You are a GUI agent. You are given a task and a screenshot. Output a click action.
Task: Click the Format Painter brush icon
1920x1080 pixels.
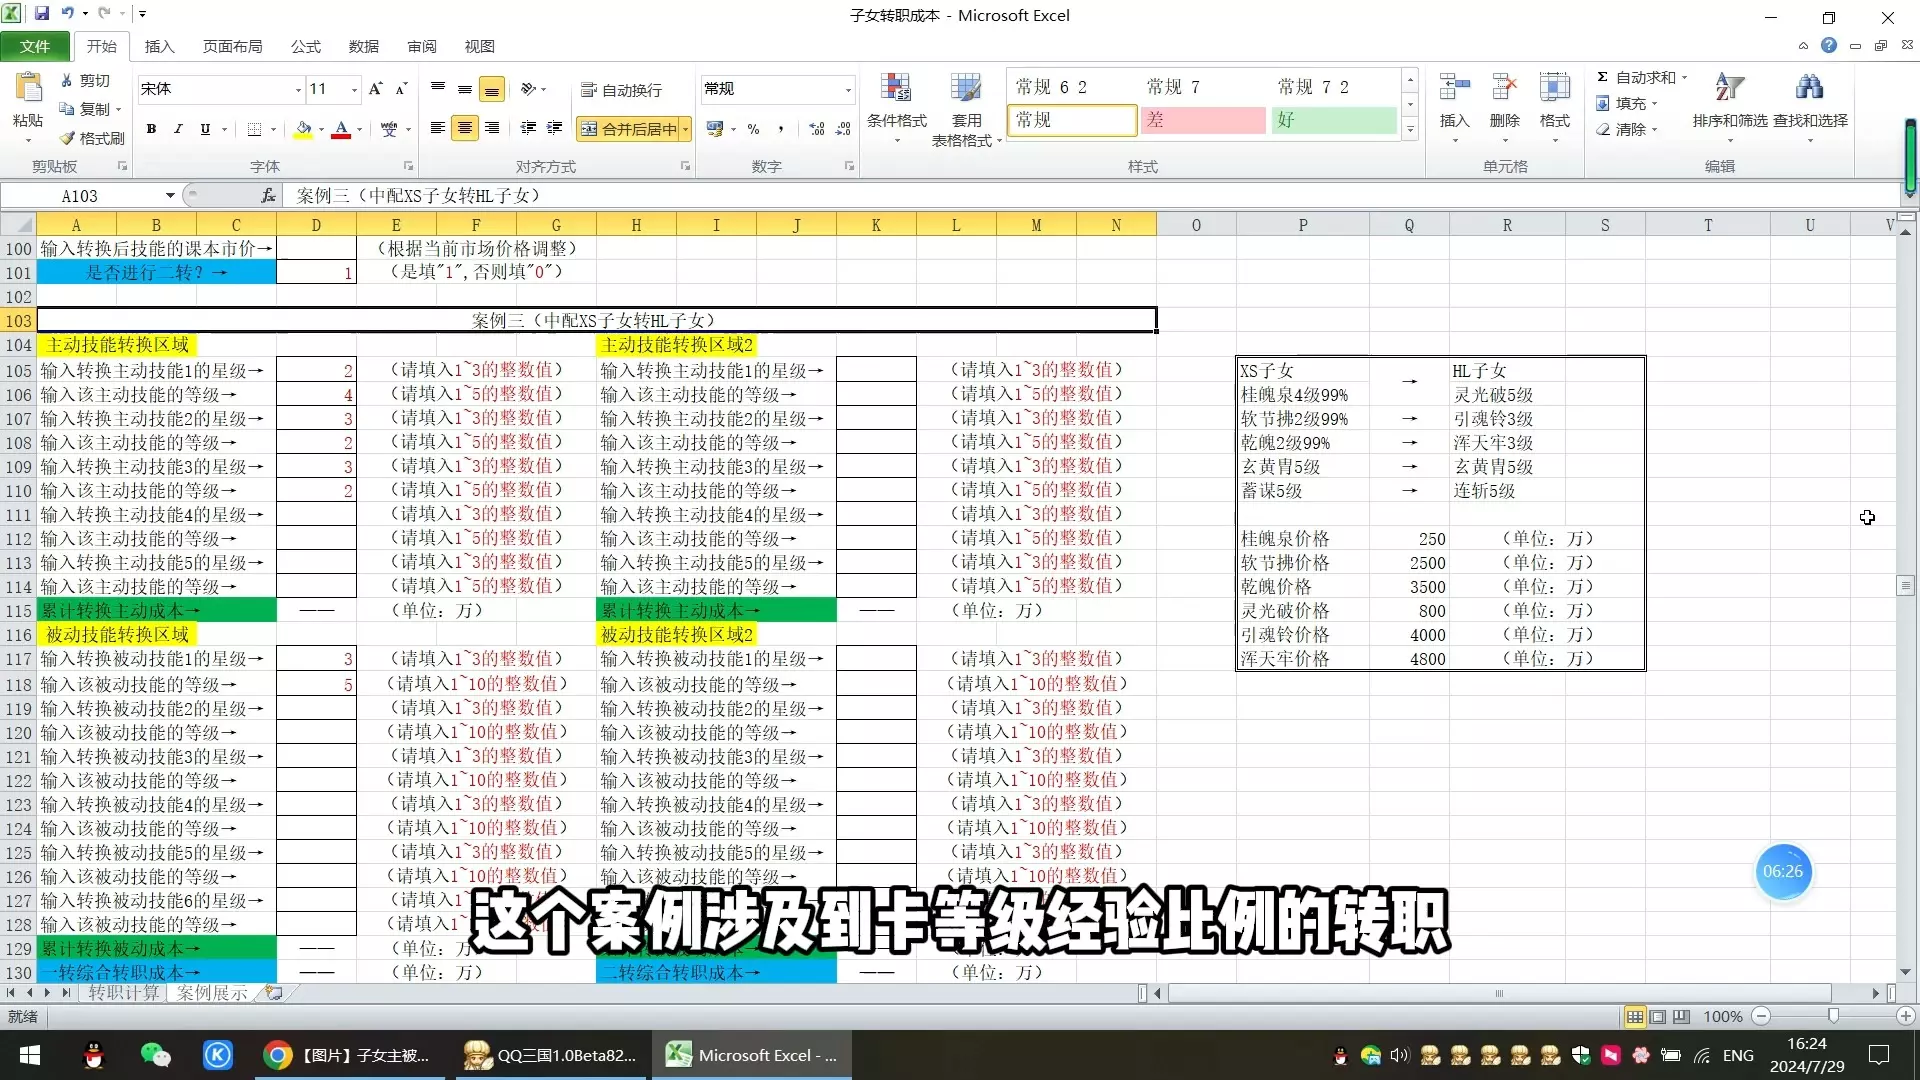(68, 138)
